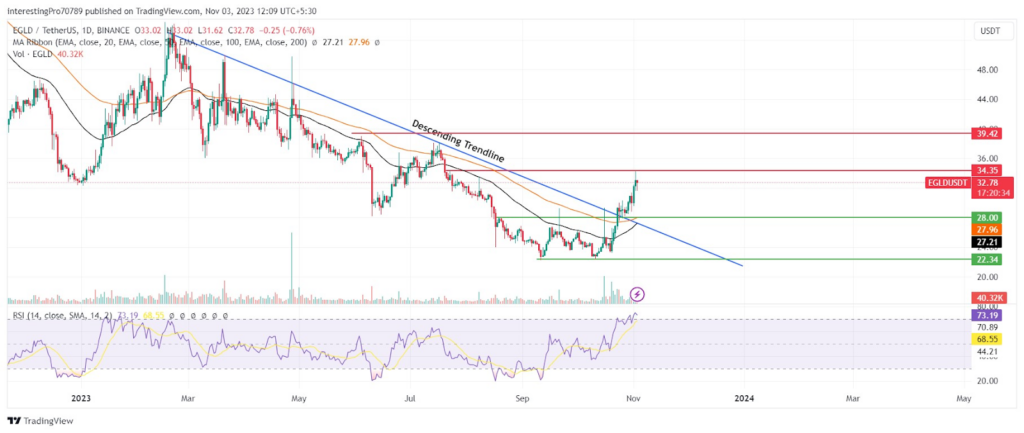Click the 17:20:34 bar countdown label
This screenshot has width=1024, height=433.
click(x=992, y=193)
